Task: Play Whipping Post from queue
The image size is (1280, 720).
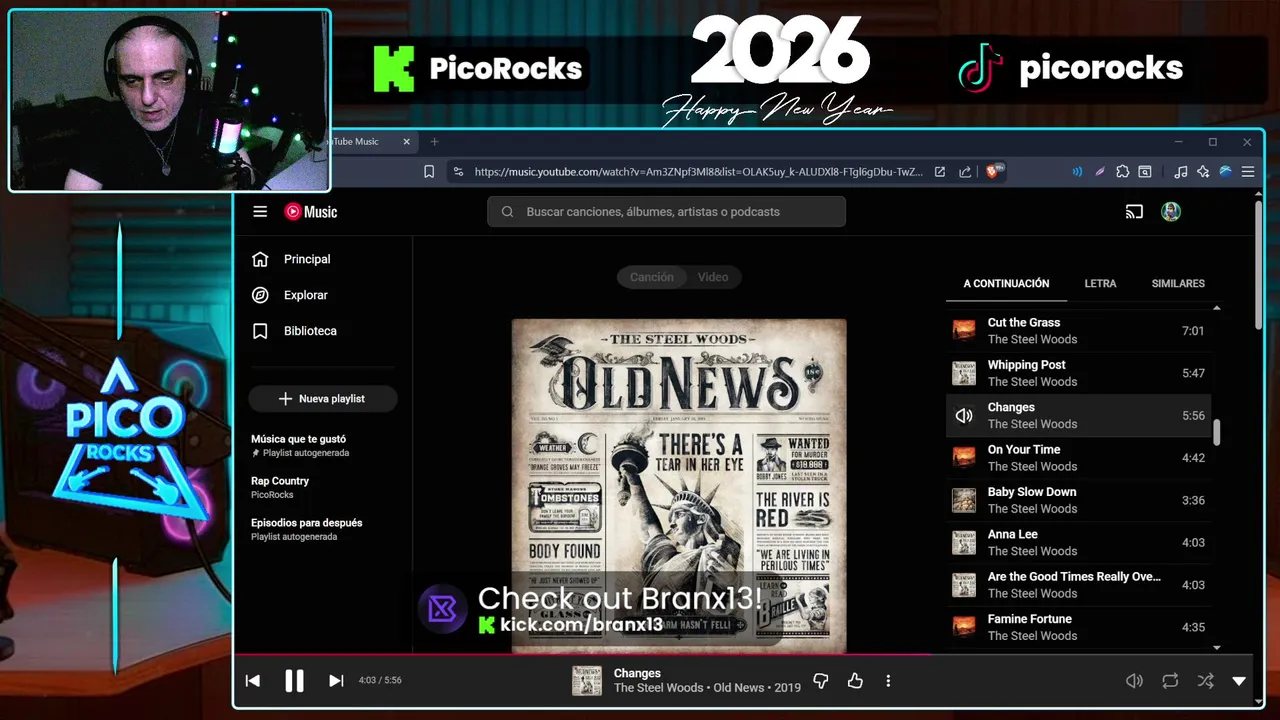Action: 1078,373
